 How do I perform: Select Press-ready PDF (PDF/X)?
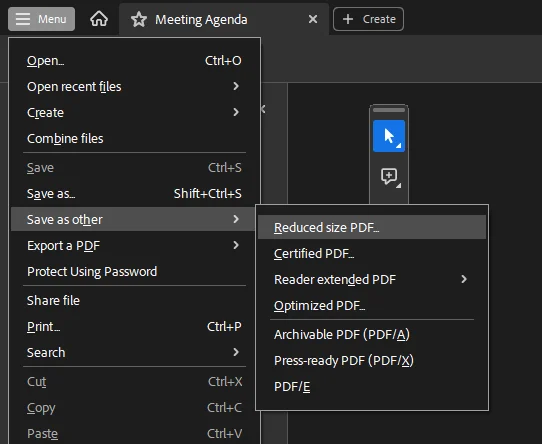pos(372,360)
